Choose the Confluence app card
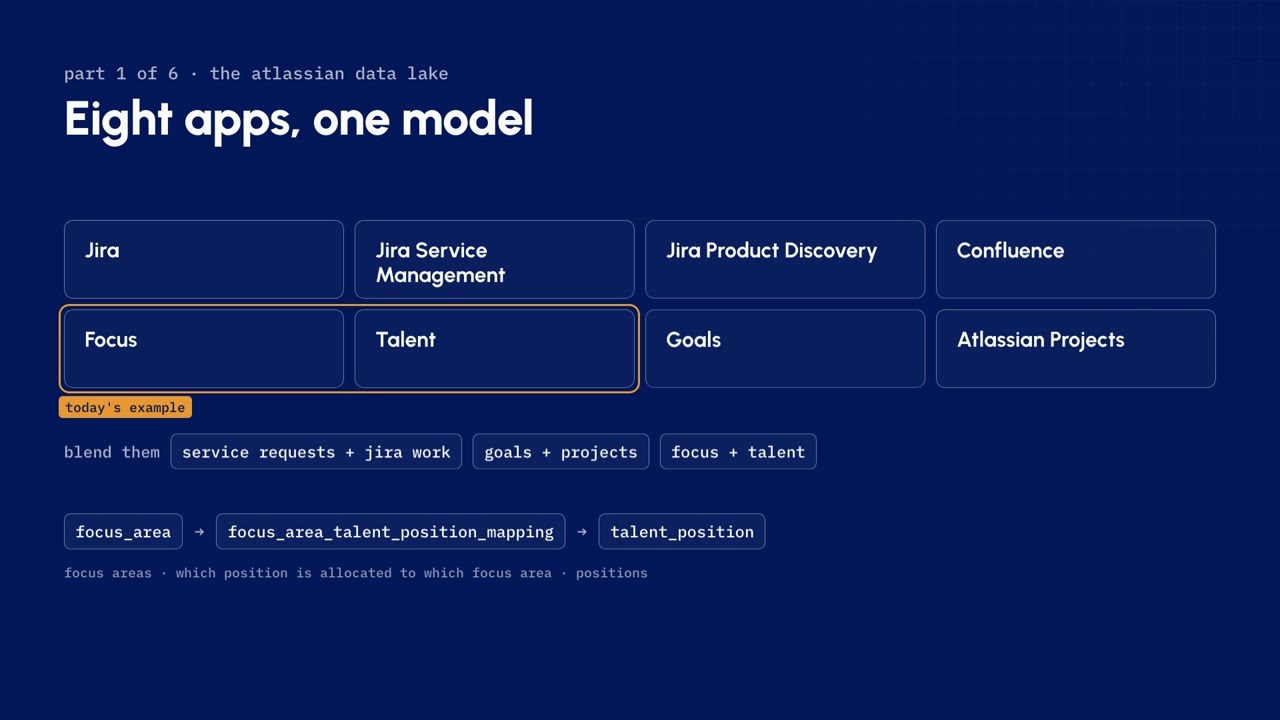The image size is (1280, 720). 1076,259
